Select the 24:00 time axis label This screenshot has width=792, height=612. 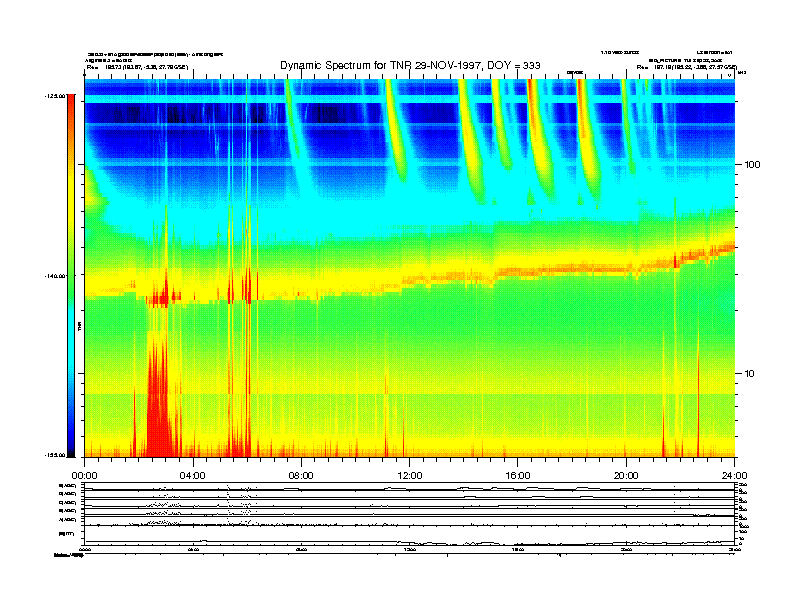(734, 476)
